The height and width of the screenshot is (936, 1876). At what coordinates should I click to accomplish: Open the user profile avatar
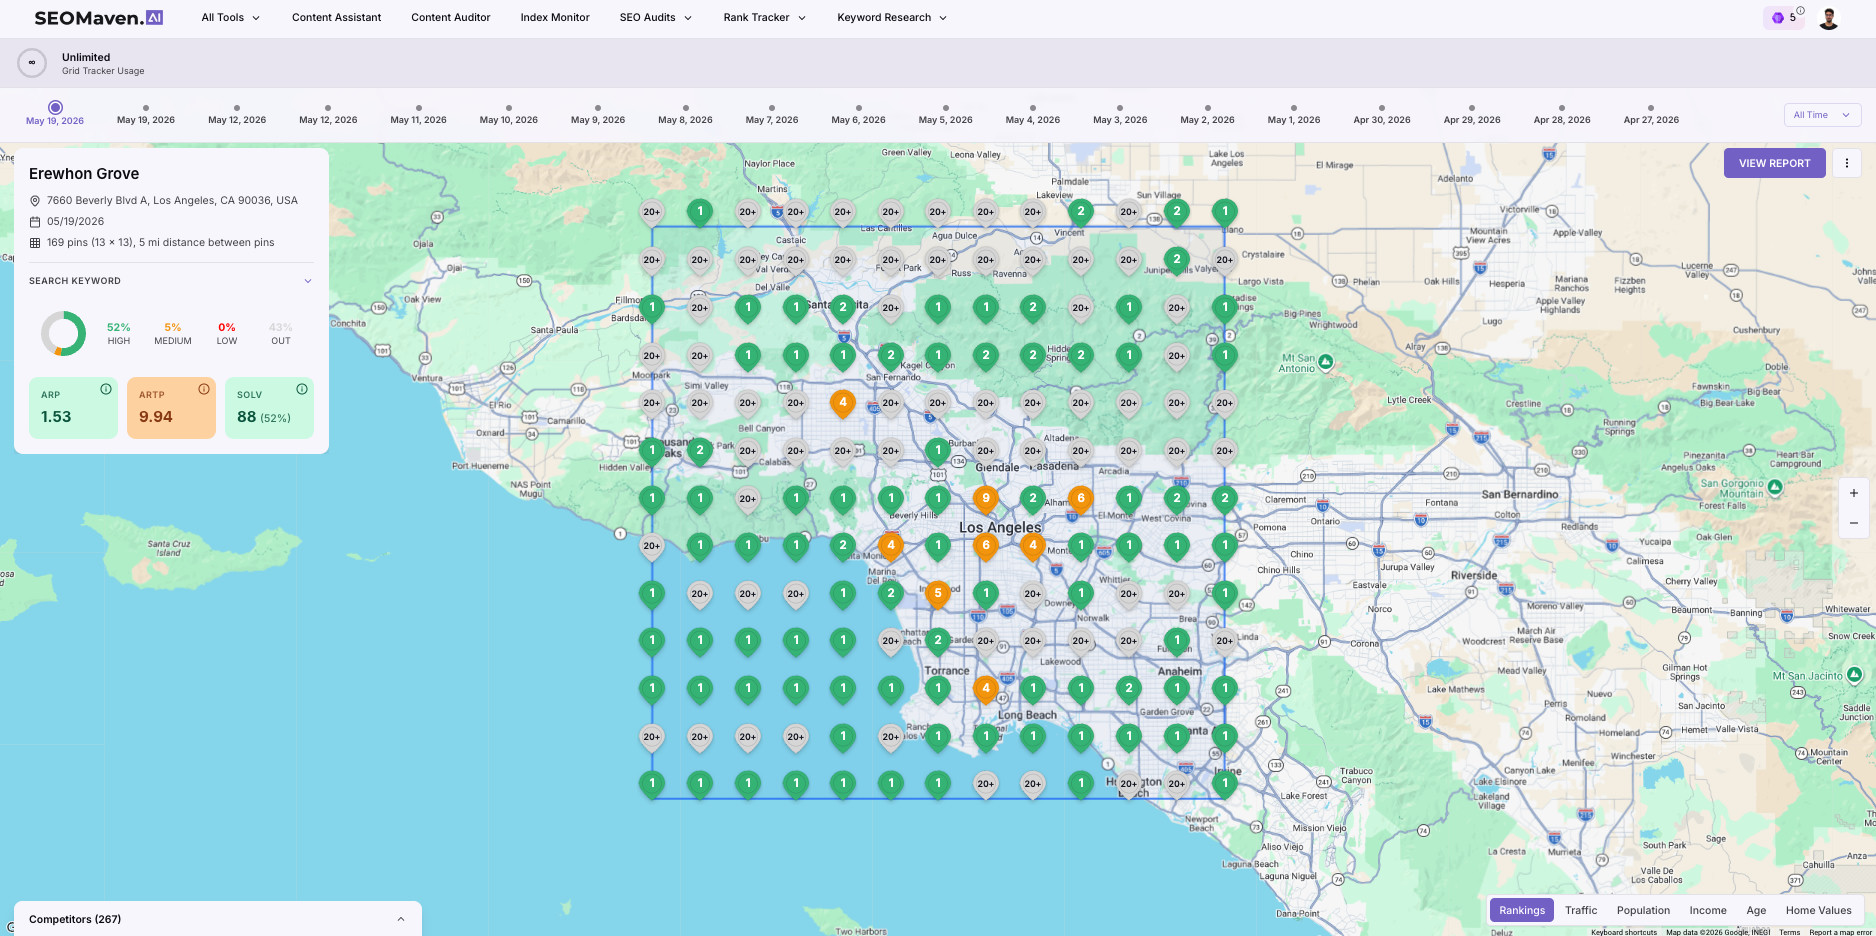(x=1828, y=18)
